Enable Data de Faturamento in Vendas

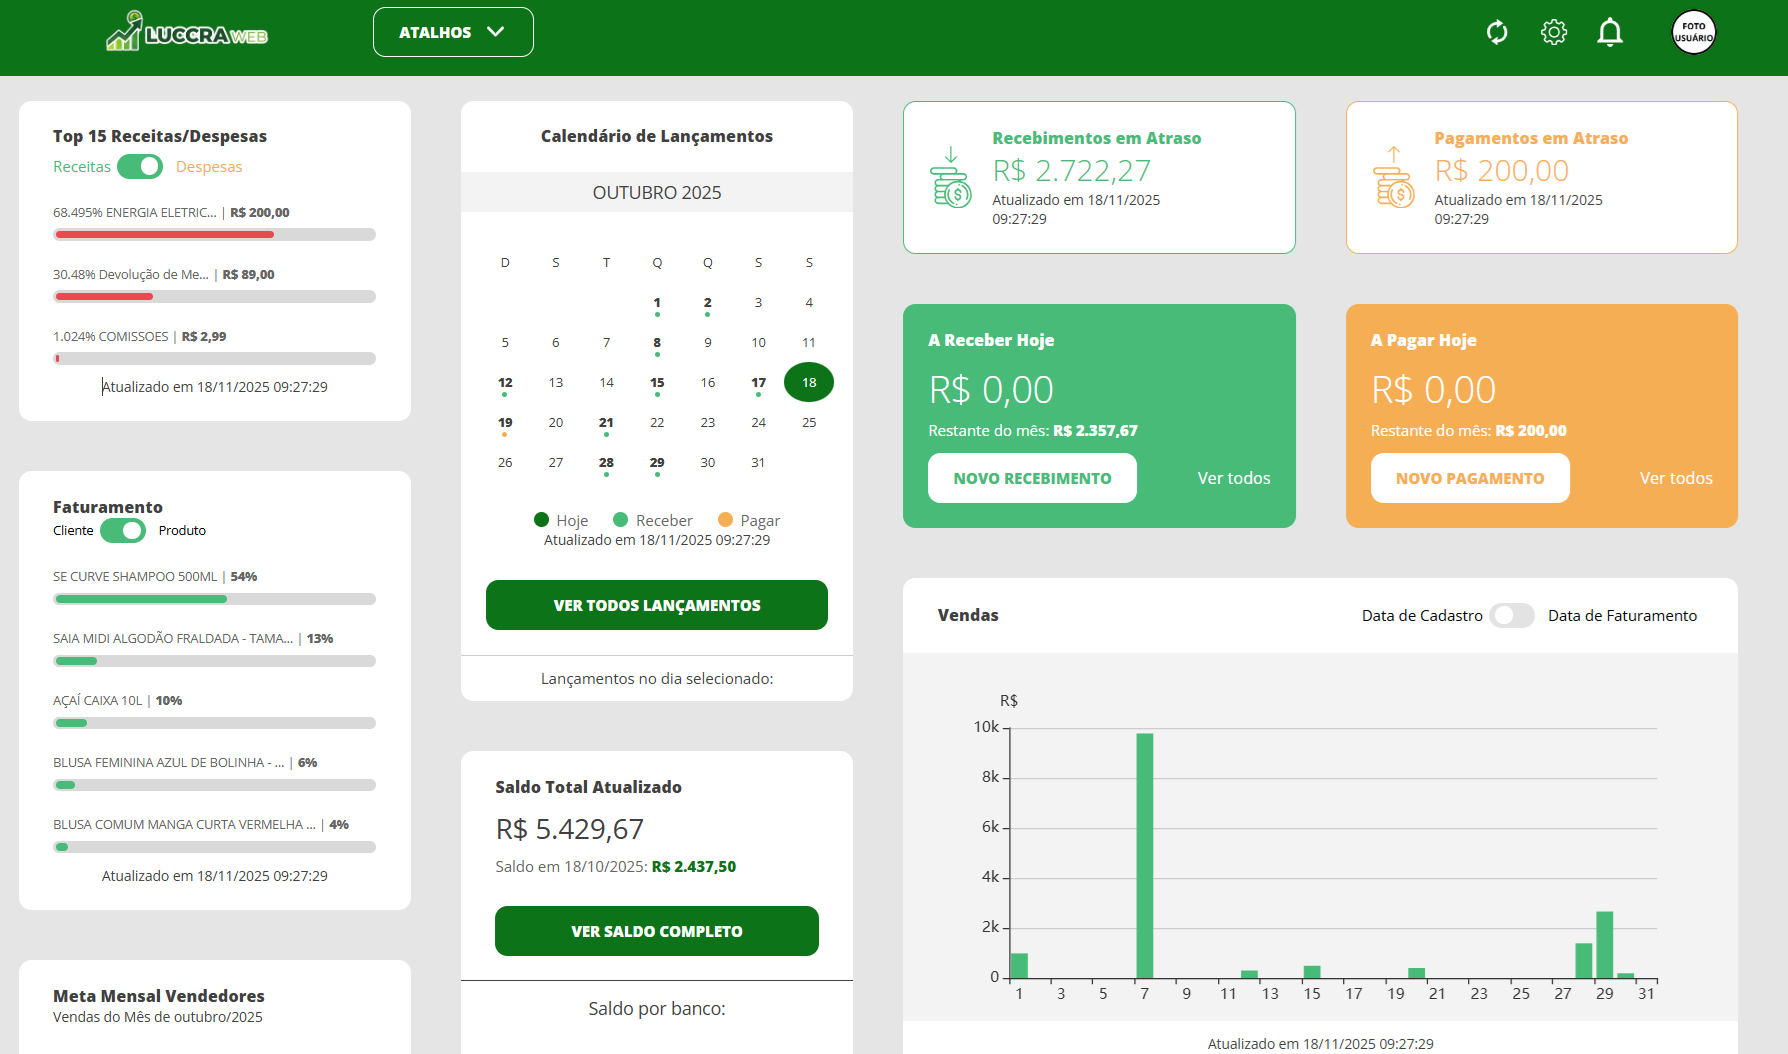pos(1512,616)
